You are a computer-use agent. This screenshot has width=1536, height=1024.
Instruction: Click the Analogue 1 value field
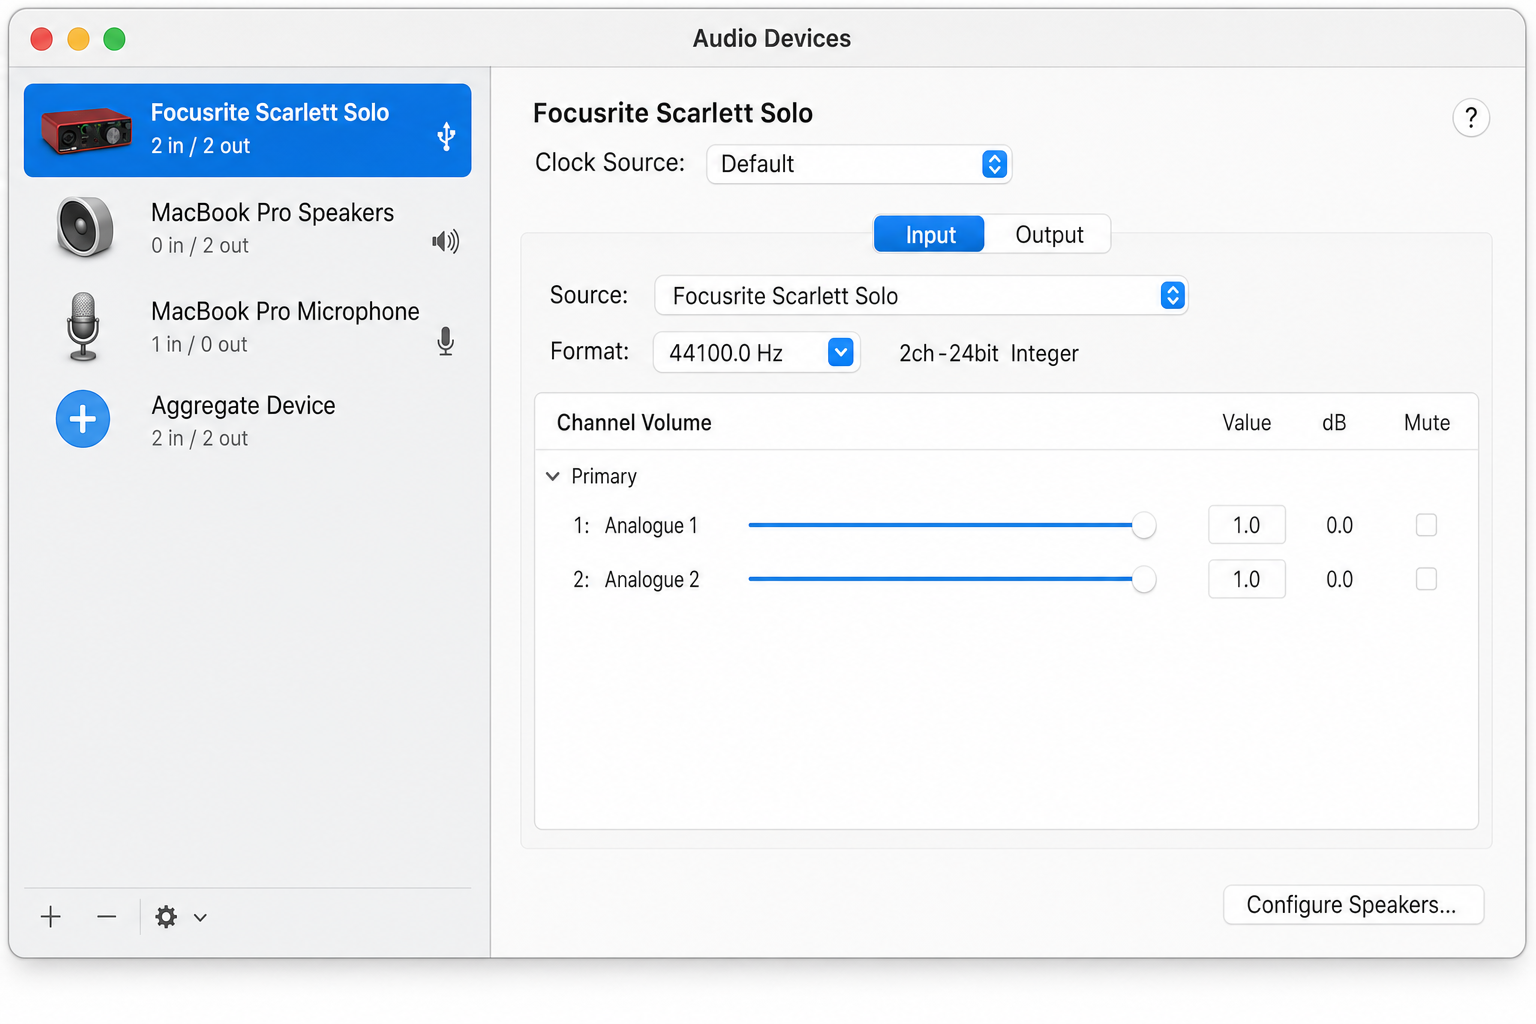(x=1247, y=525)
